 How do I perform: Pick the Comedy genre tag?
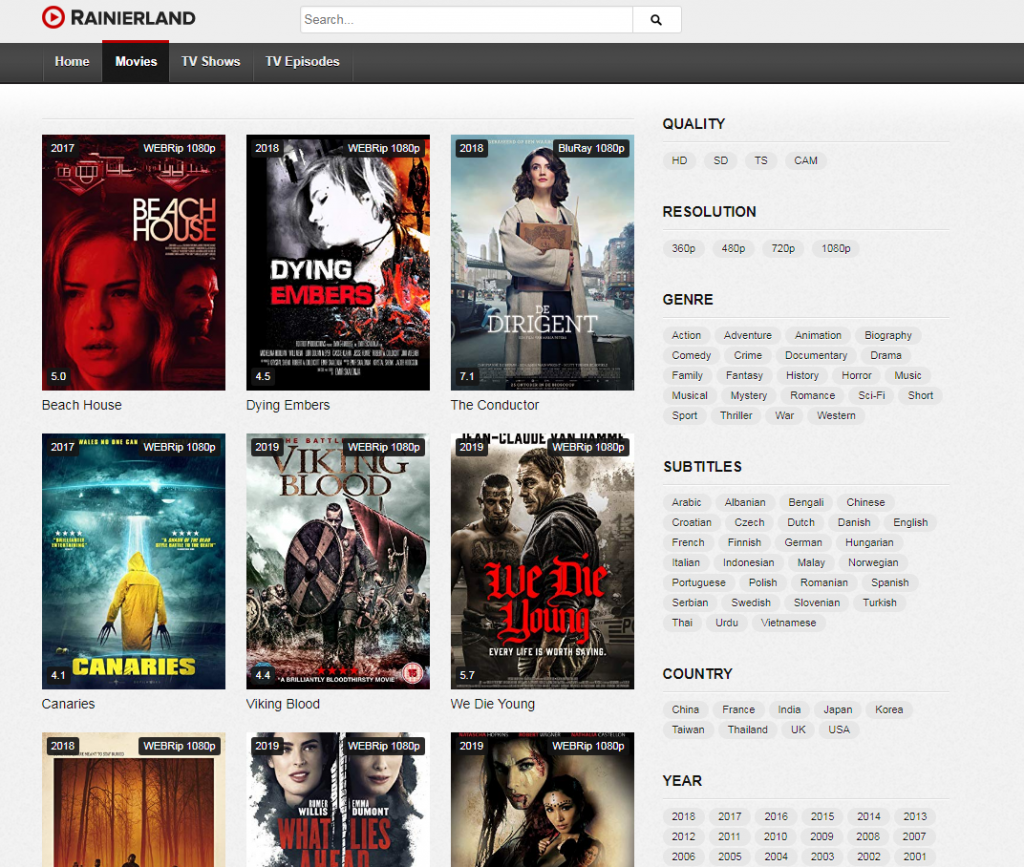(x=691, y=356)
